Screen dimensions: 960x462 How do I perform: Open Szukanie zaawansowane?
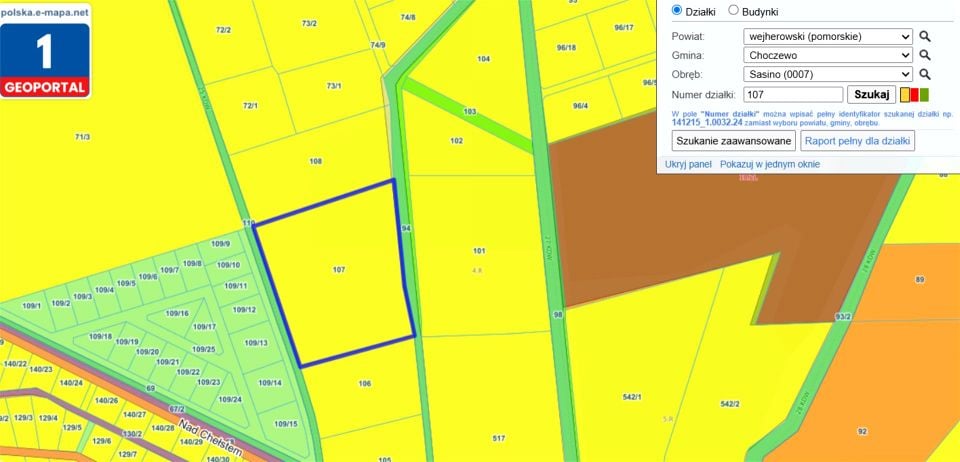pyautogui.click(x=733, y=141)
